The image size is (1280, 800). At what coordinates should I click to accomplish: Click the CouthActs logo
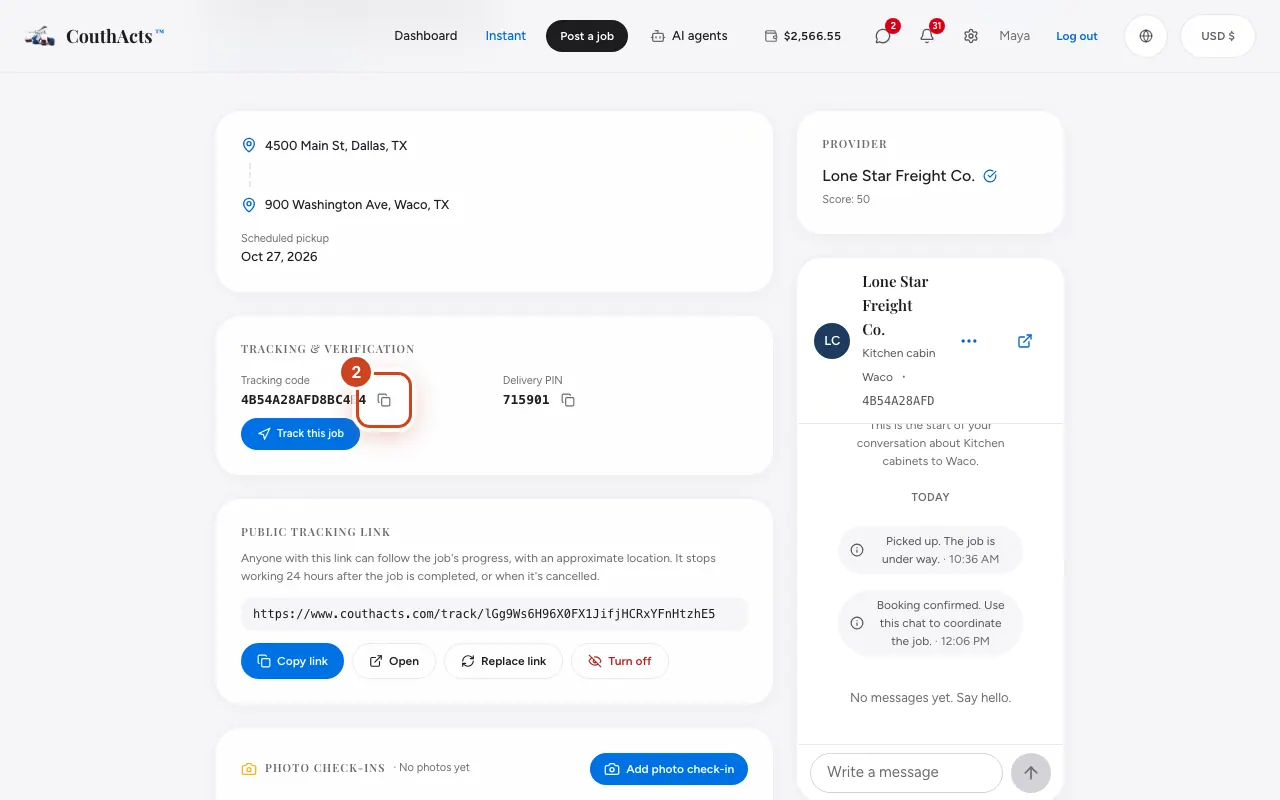(95, 36)
